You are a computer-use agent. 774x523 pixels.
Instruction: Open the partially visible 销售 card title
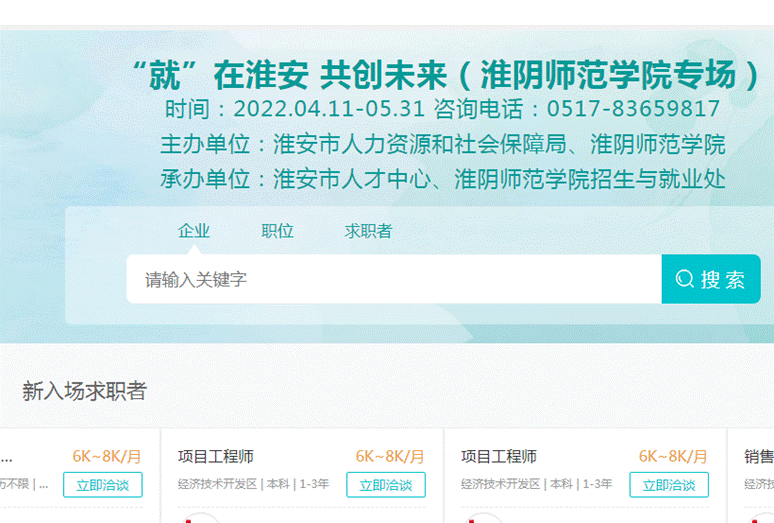[x=758, y=456]
